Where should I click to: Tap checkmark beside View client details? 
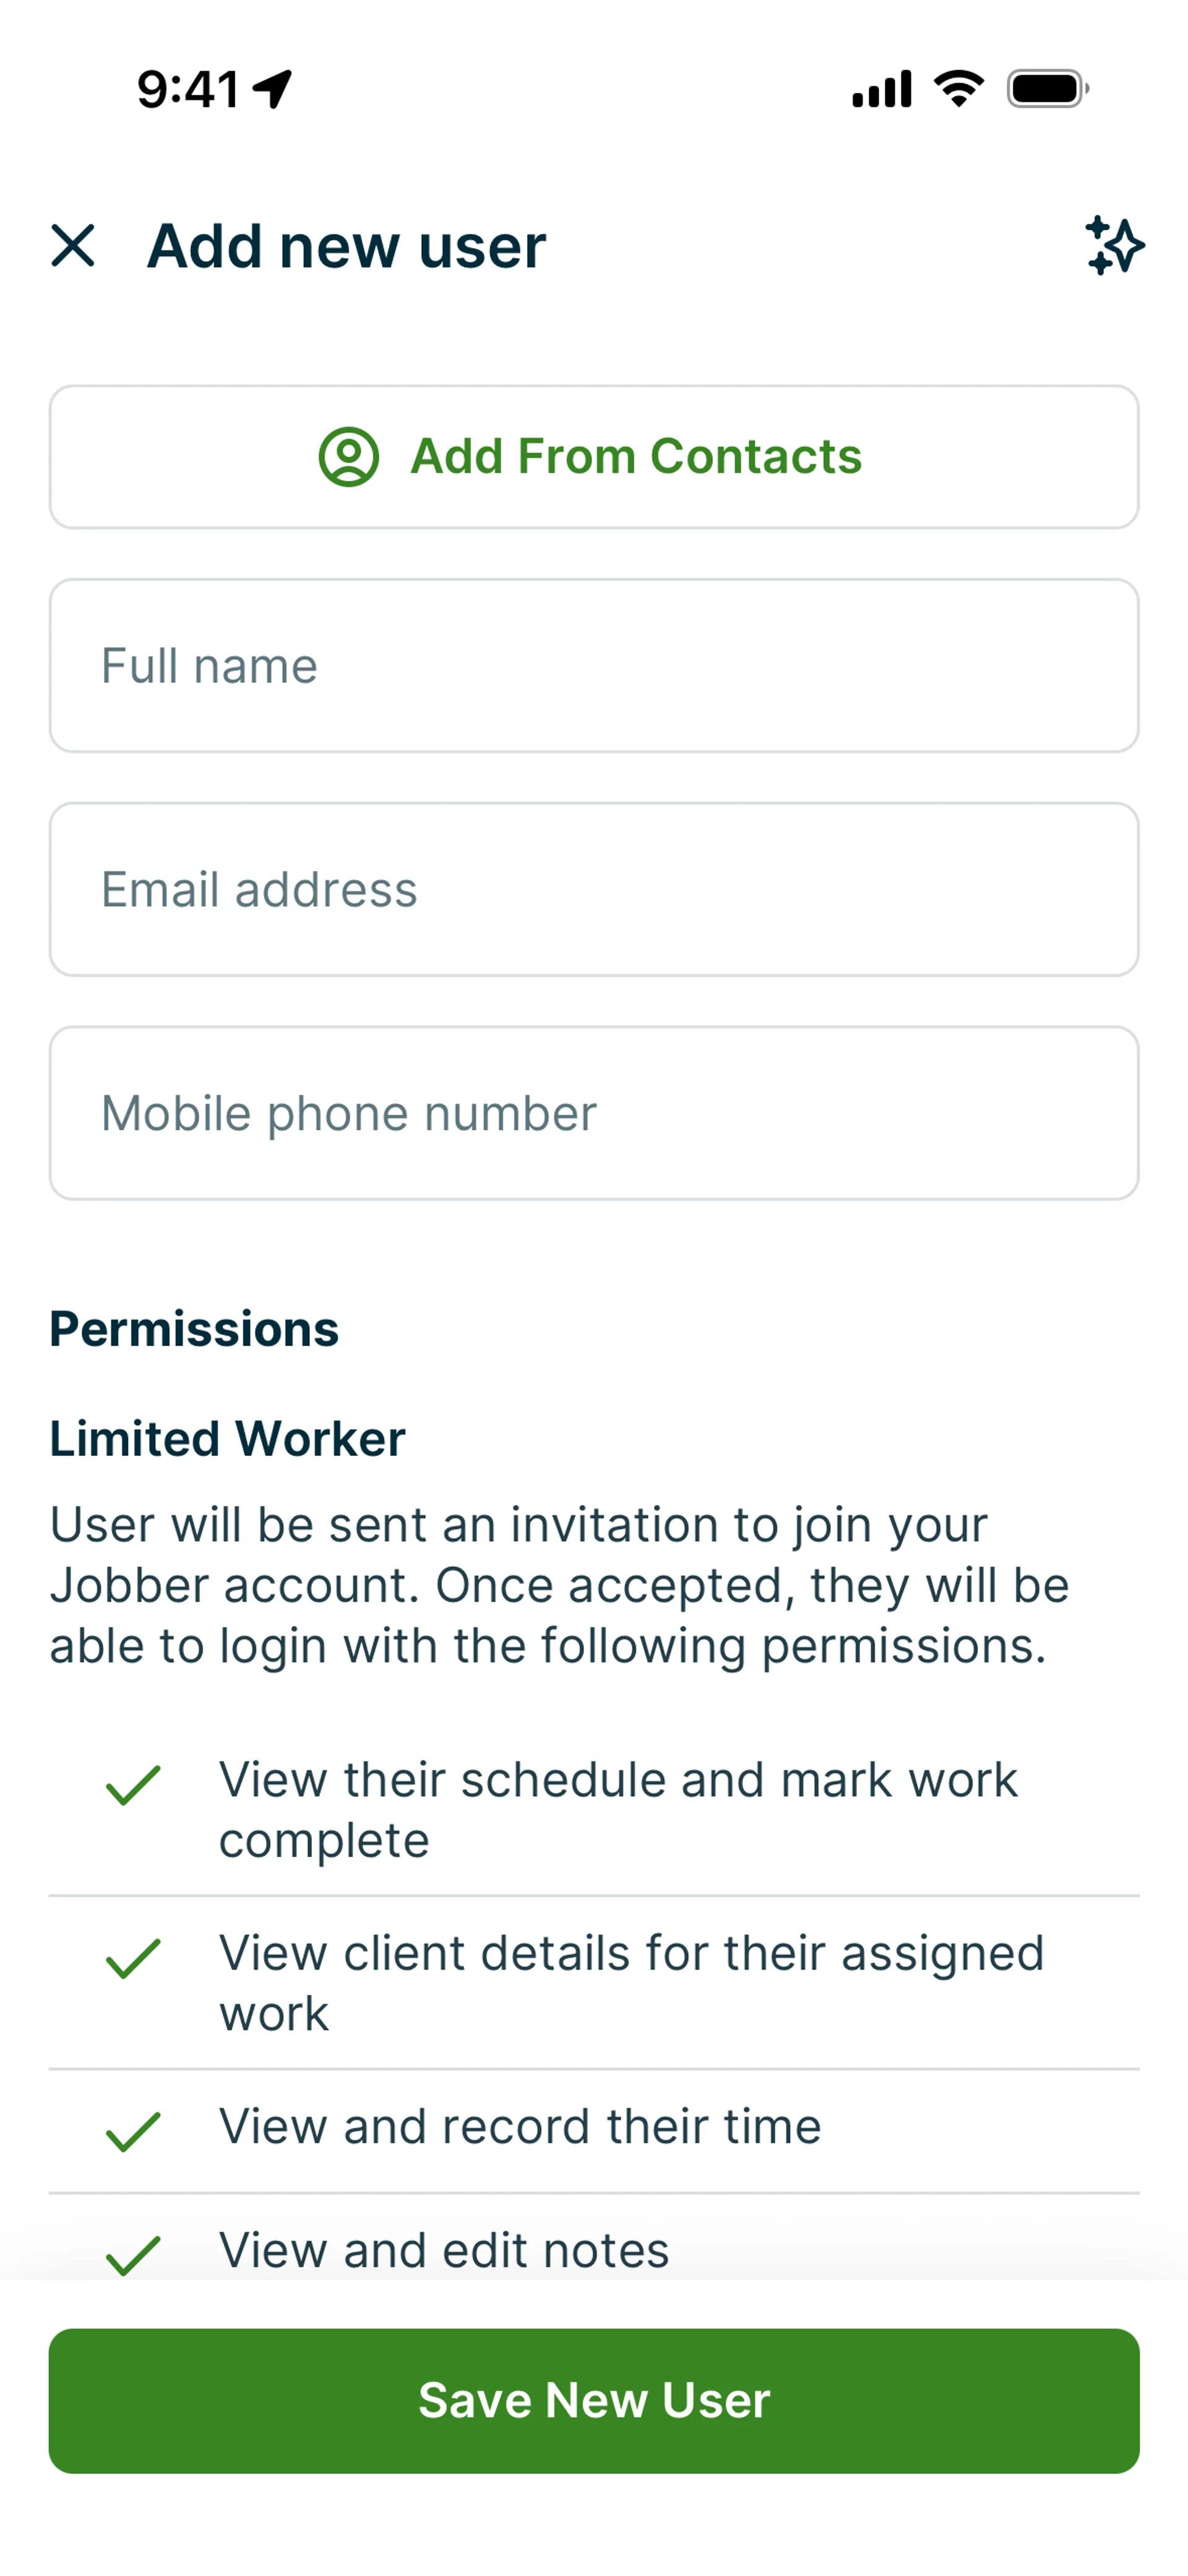coord(133,1958)
